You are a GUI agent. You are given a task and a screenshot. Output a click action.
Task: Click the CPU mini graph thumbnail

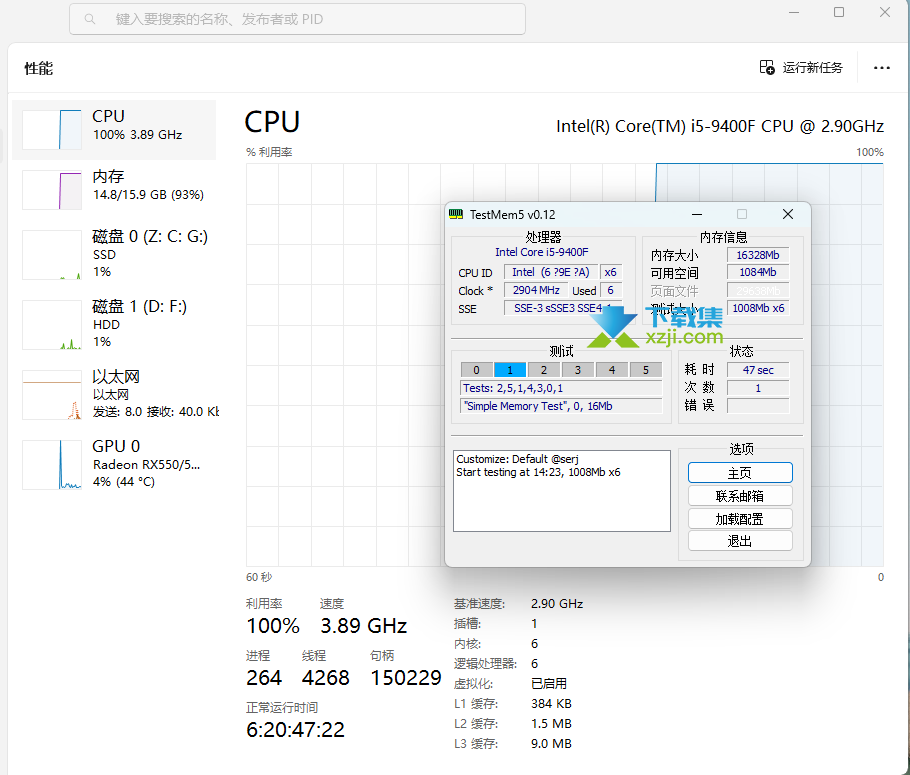pos(52,129)
